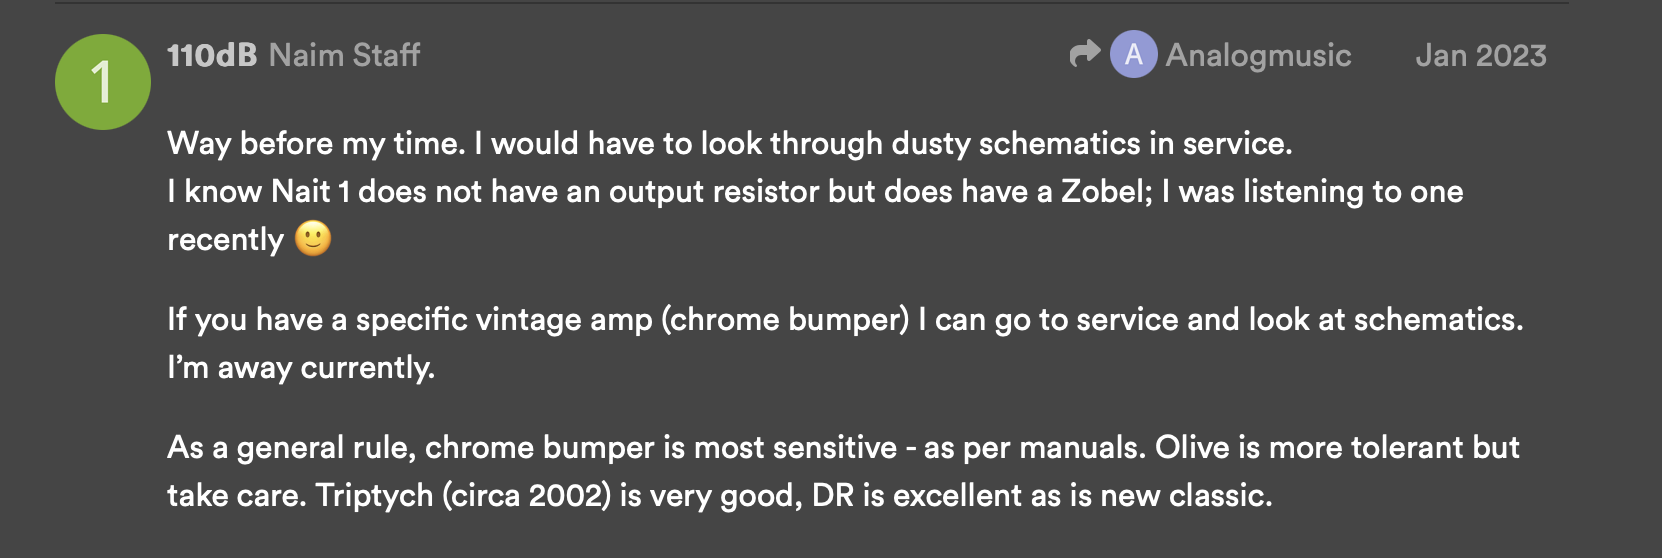Screen dimensions: 1662x558
Task: Open the purple "A" avatar of Analogmusic
Action: tap(1133, 54)
